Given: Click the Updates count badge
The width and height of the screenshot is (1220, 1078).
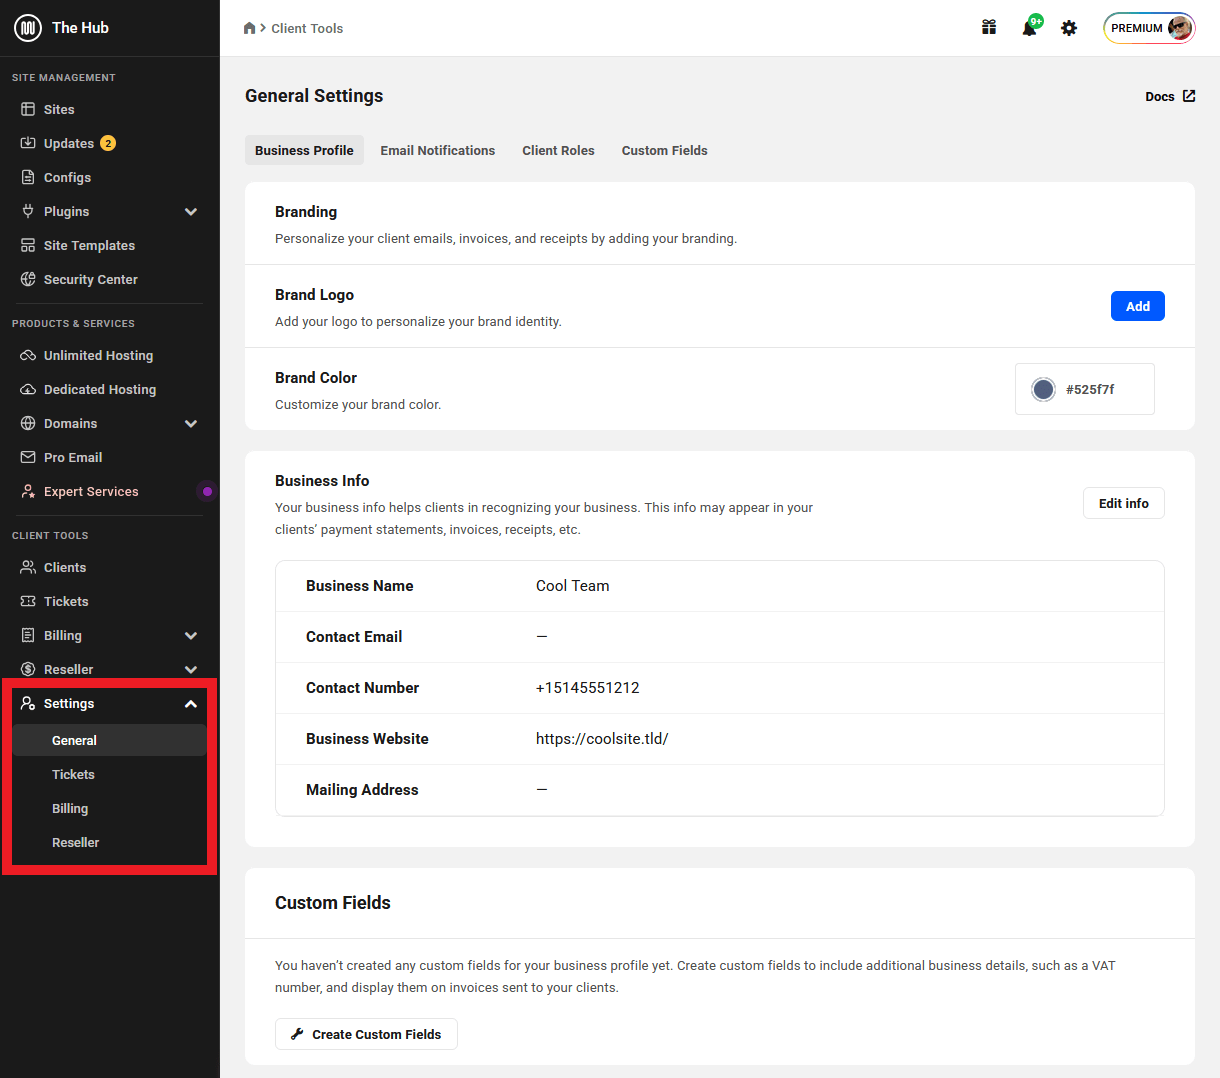Looking at the screenshot, I should [x=108, y=143].
